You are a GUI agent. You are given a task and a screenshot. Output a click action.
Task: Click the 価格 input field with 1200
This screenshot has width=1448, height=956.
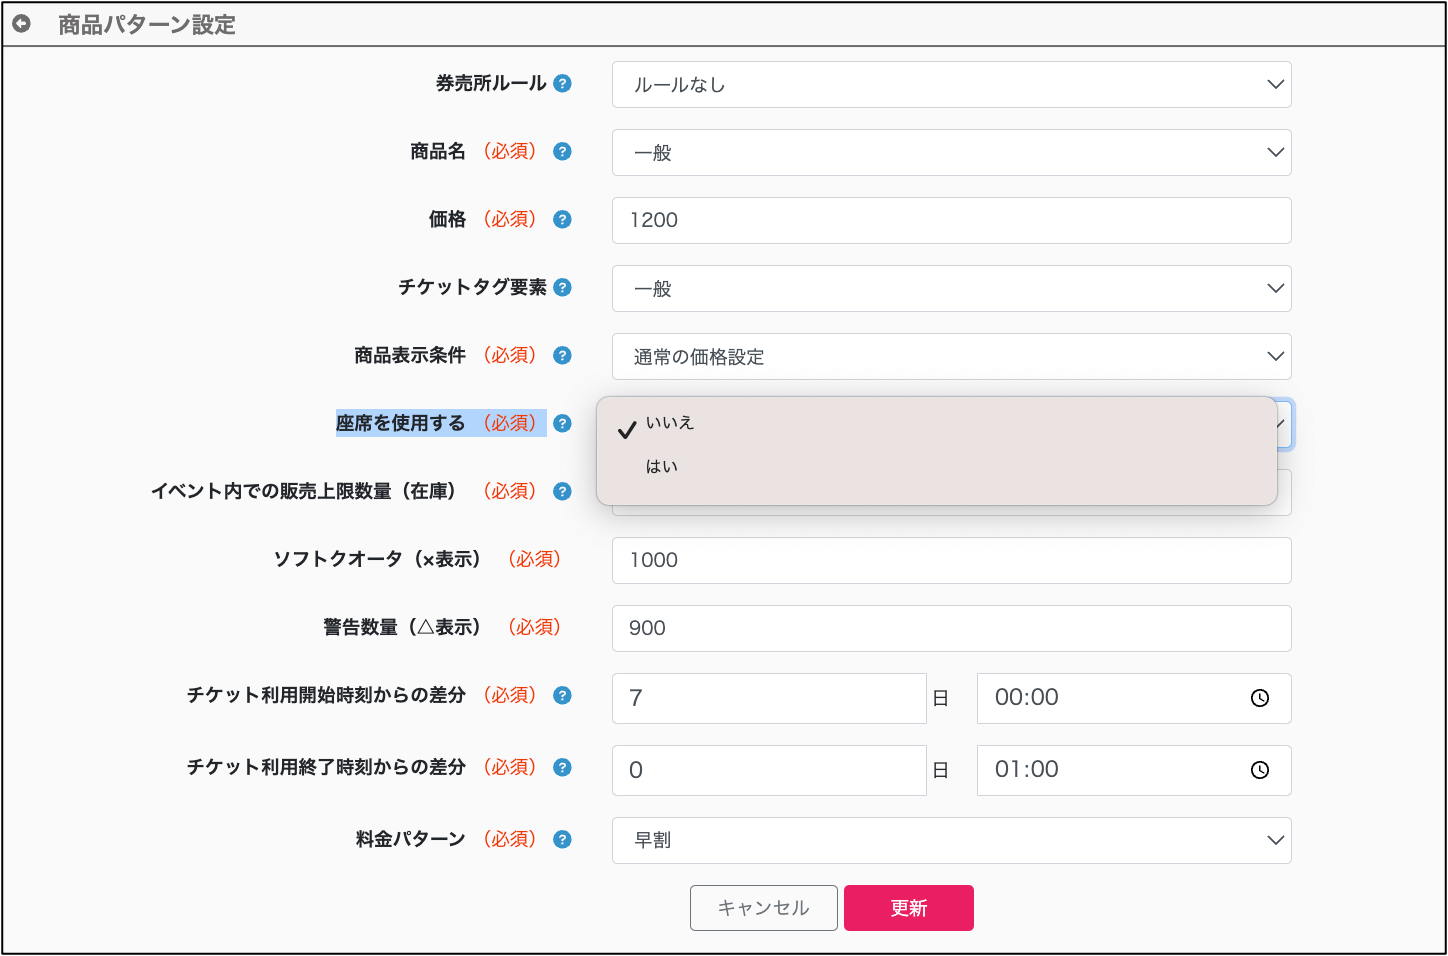tap(951, 220)
